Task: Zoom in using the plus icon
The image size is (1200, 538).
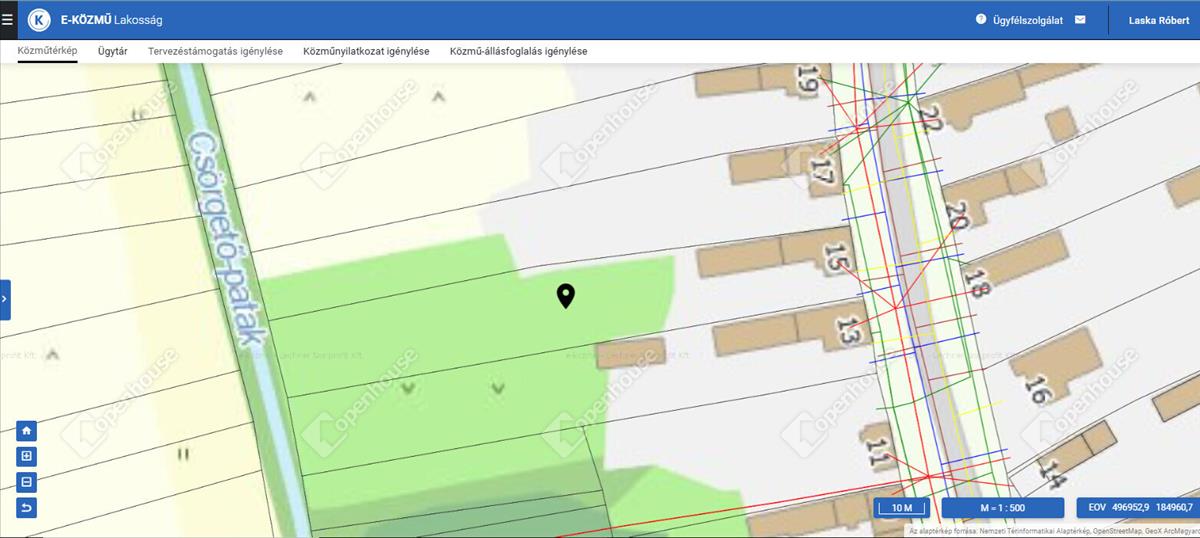Action: (27, 456)
